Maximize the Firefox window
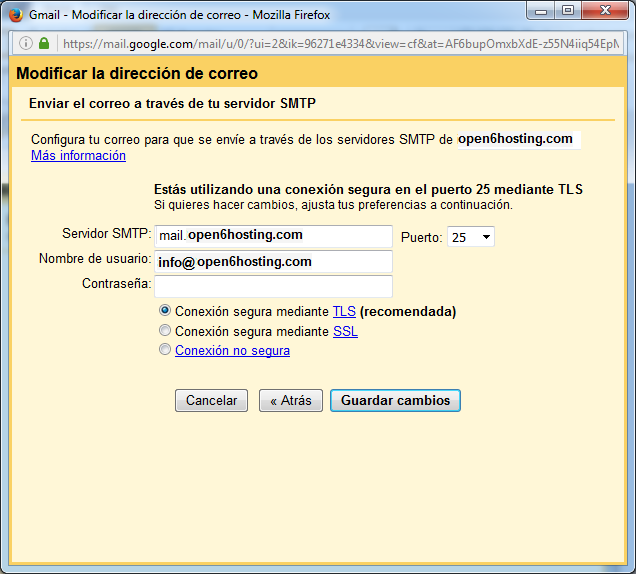The height and width of the screenshot is (574, 636). click(x=568, y=11)
